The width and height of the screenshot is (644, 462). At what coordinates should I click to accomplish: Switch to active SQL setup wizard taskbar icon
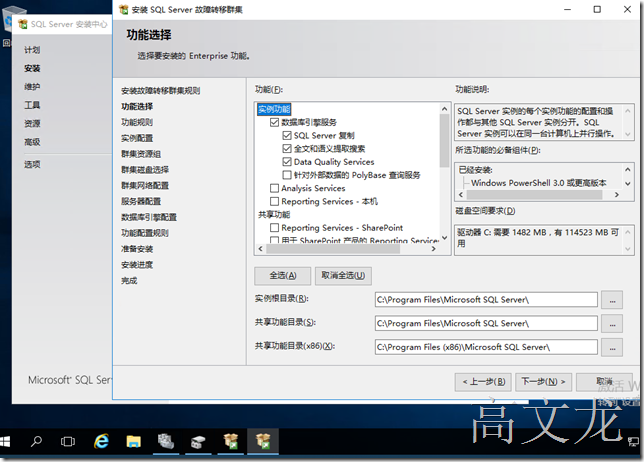tap(263, 442)
